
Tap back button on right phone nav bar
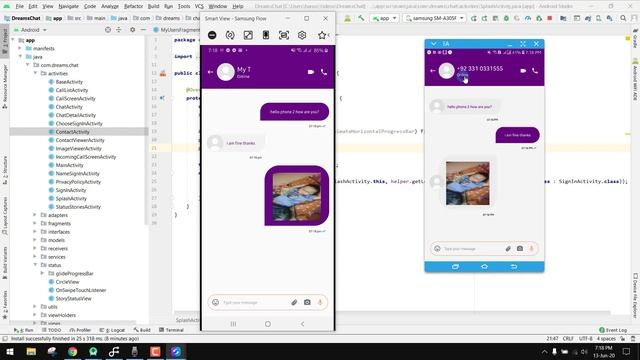coord(514,267)
